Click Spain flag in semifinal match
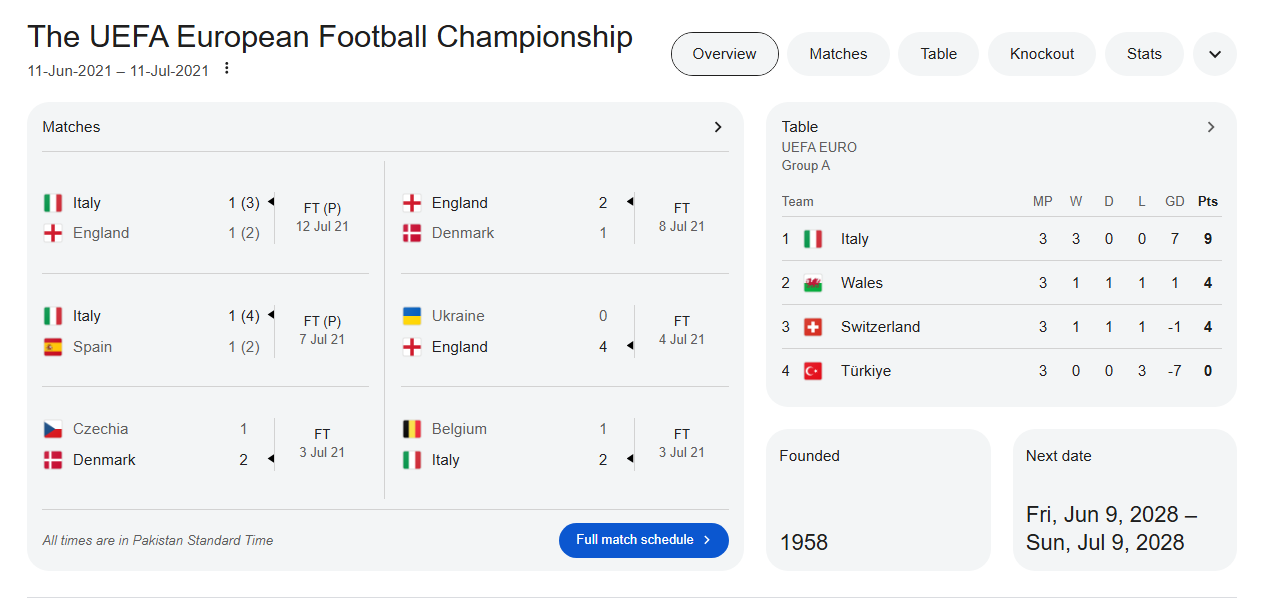Screen dimensions: 1282x599 click(x=53, y=347)
